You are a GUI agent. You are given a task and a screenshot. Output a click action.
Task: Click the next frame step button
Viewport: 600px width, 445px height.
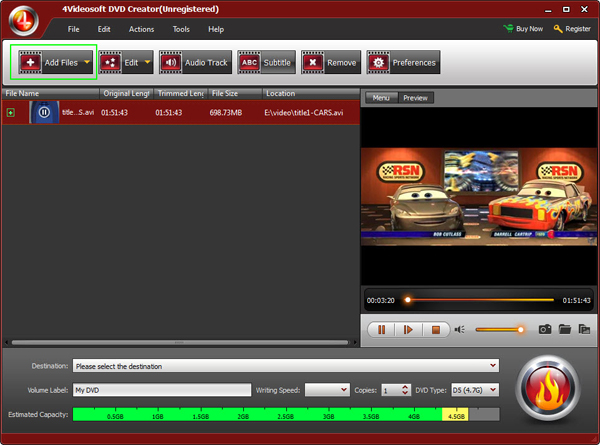coord(408,329)
